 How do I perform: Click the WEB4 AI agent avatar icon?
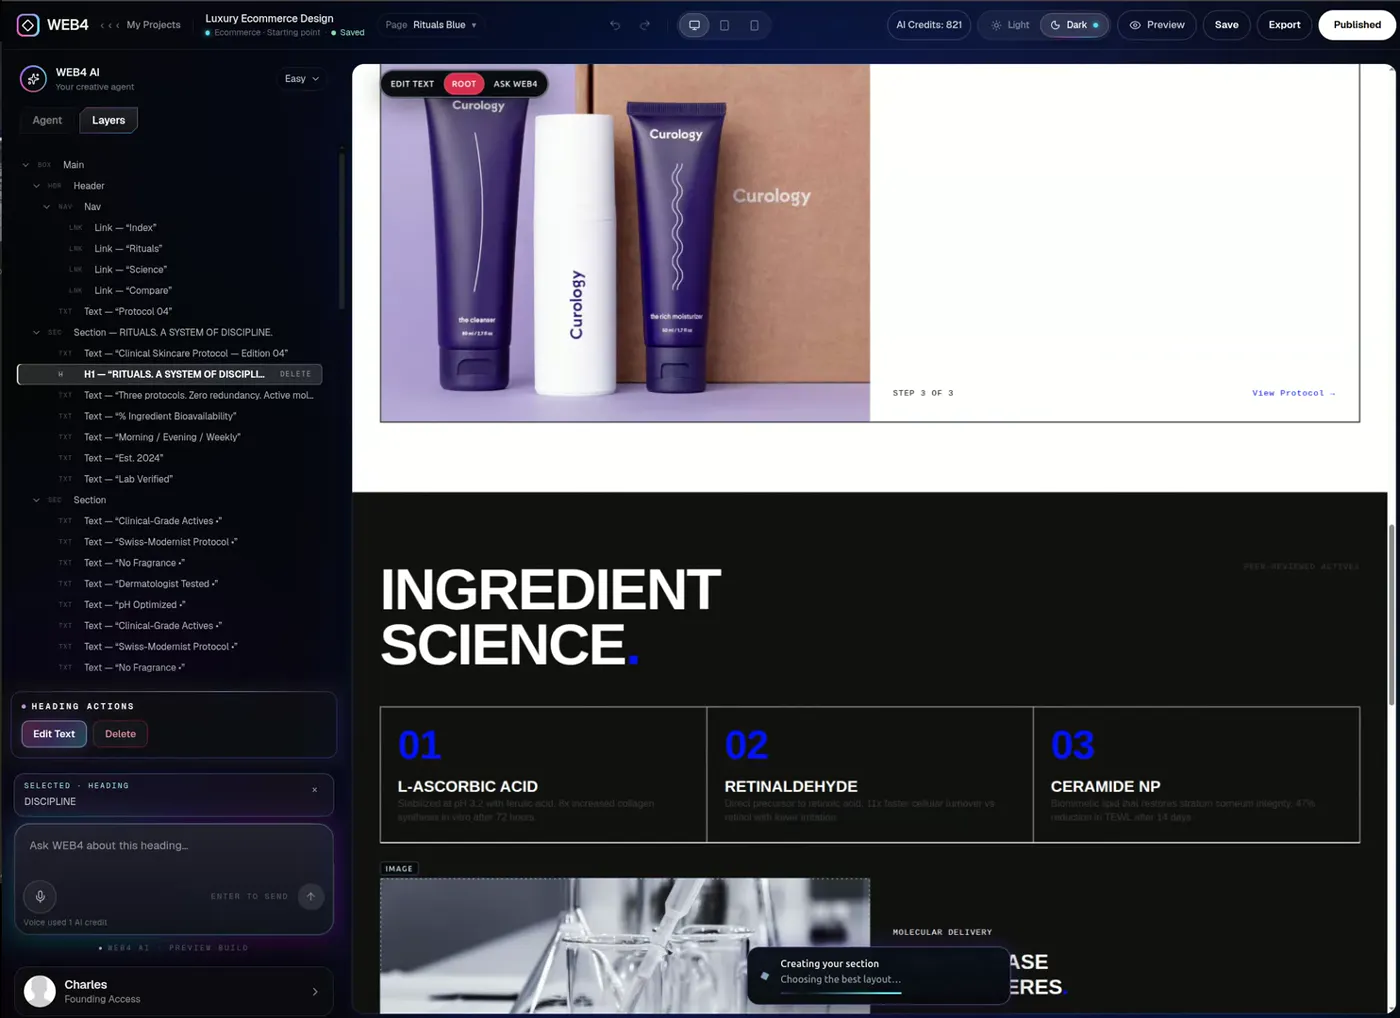click(33, 79)
